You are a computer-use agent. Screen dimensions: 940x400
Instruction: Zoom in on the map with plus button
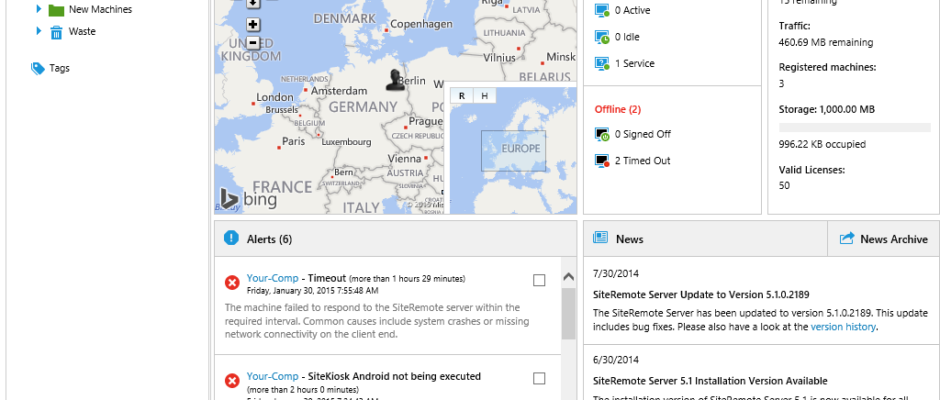coord(253,25)
